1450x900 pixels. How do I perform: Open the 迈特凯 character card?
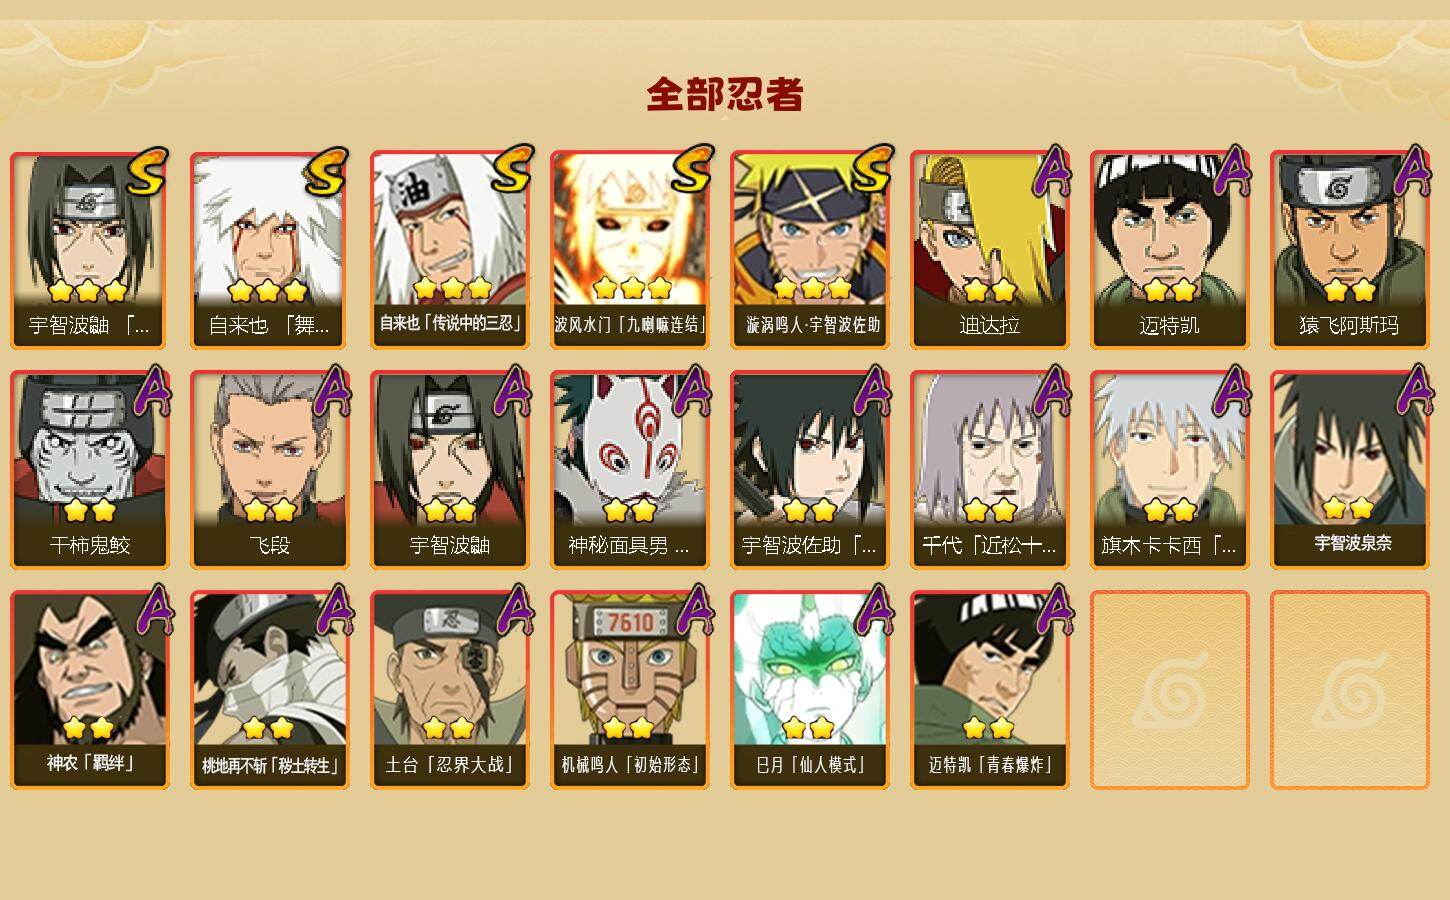[1169, 250]
